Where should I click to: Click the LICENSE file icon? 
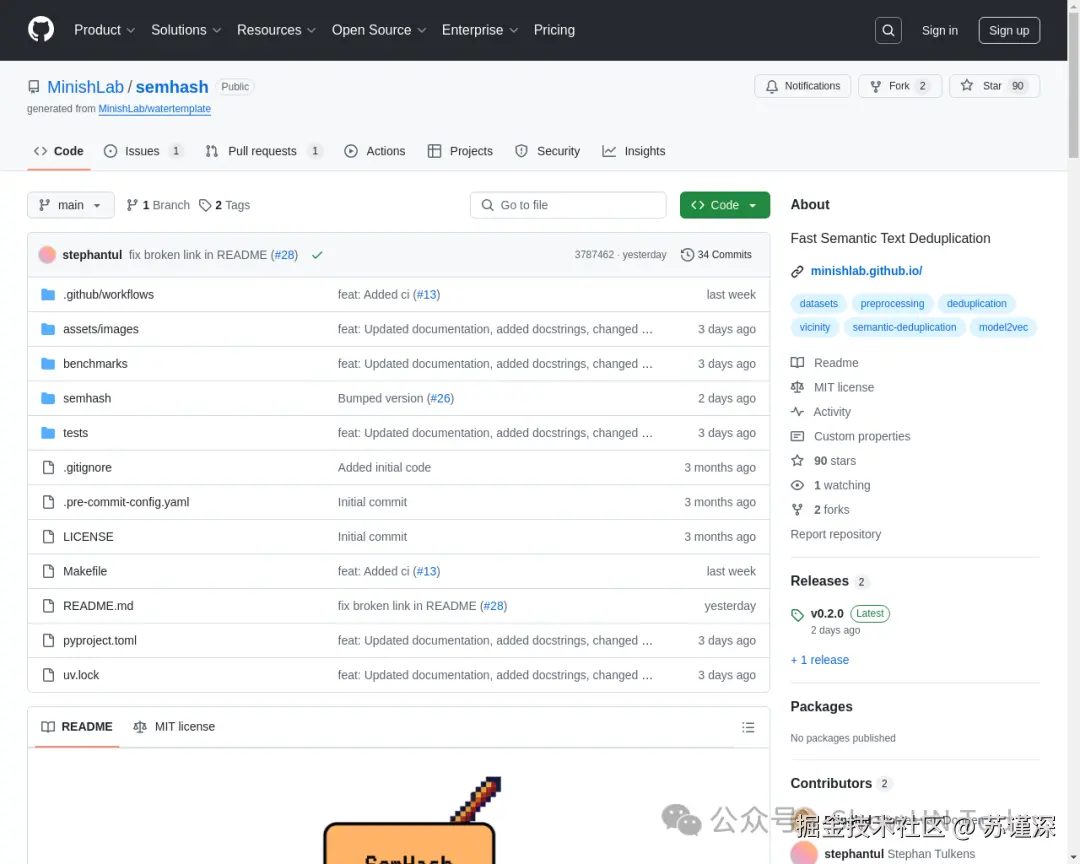[48, 537]
